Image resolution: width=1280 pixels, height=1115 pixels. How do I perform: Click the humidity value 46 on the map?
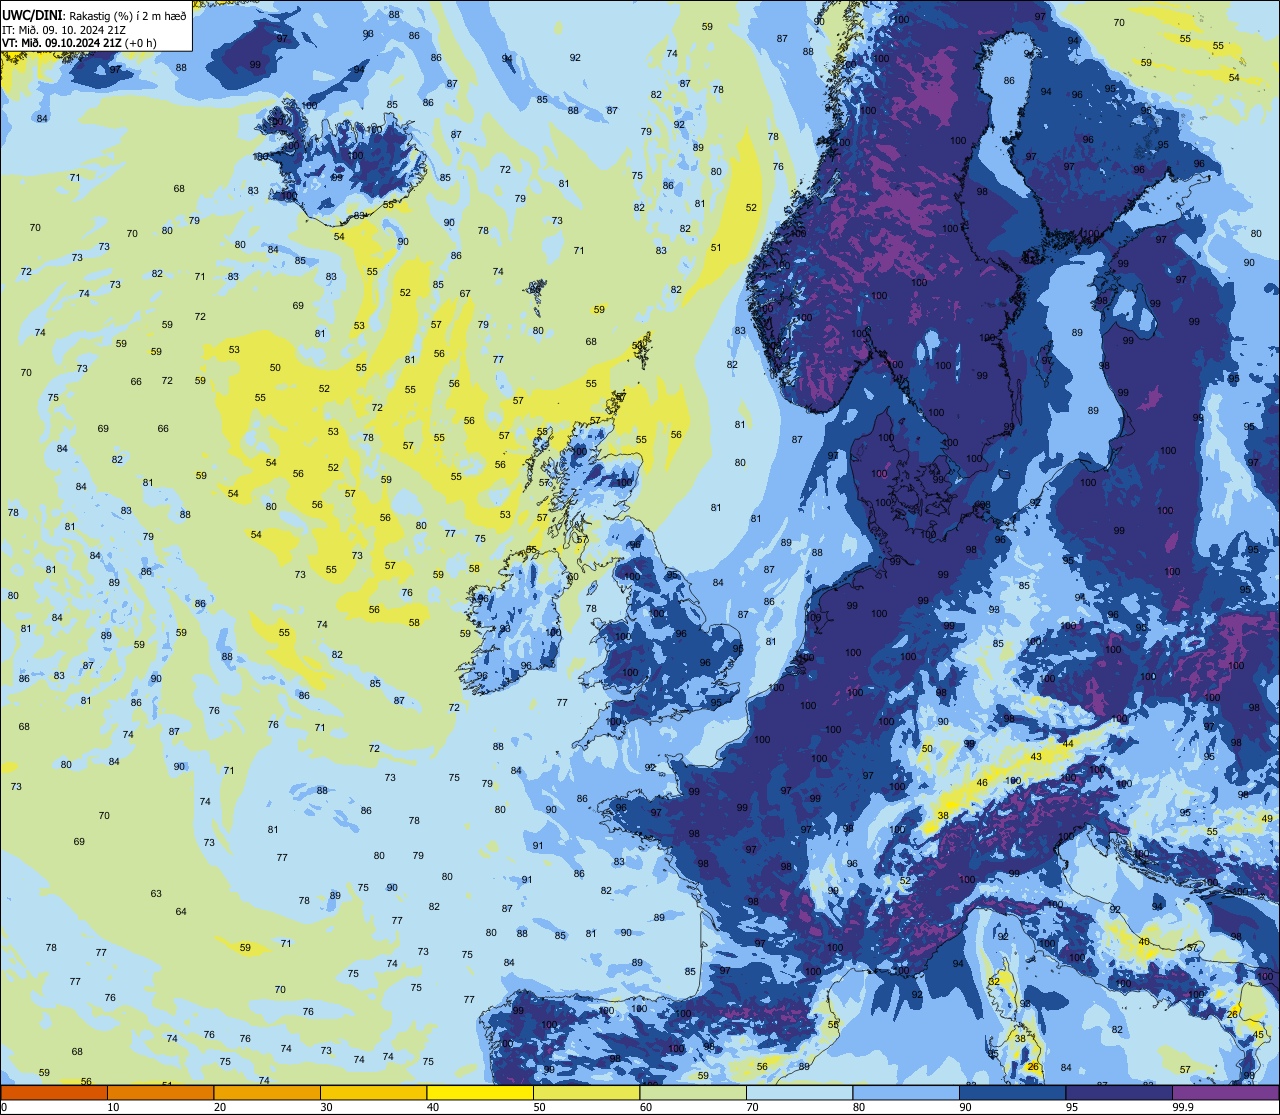tap(982, 783)
